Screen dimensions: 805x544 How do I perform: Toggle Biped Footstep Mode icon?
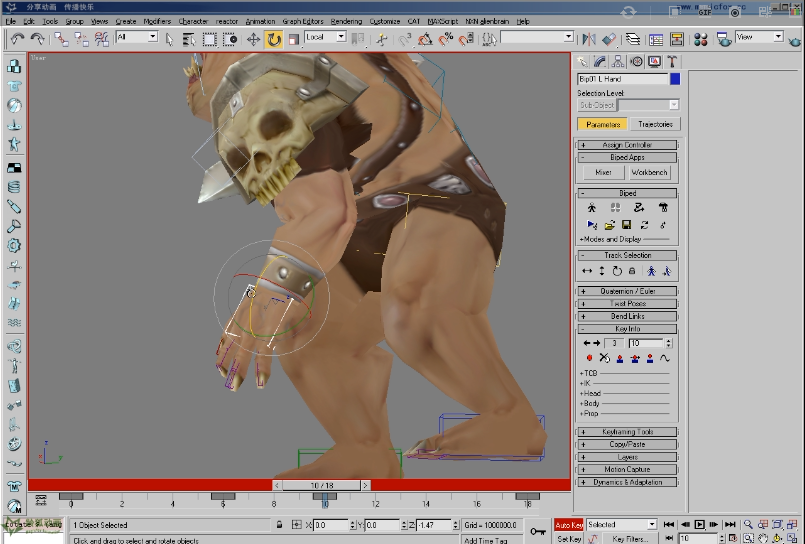tap(615, 207)
